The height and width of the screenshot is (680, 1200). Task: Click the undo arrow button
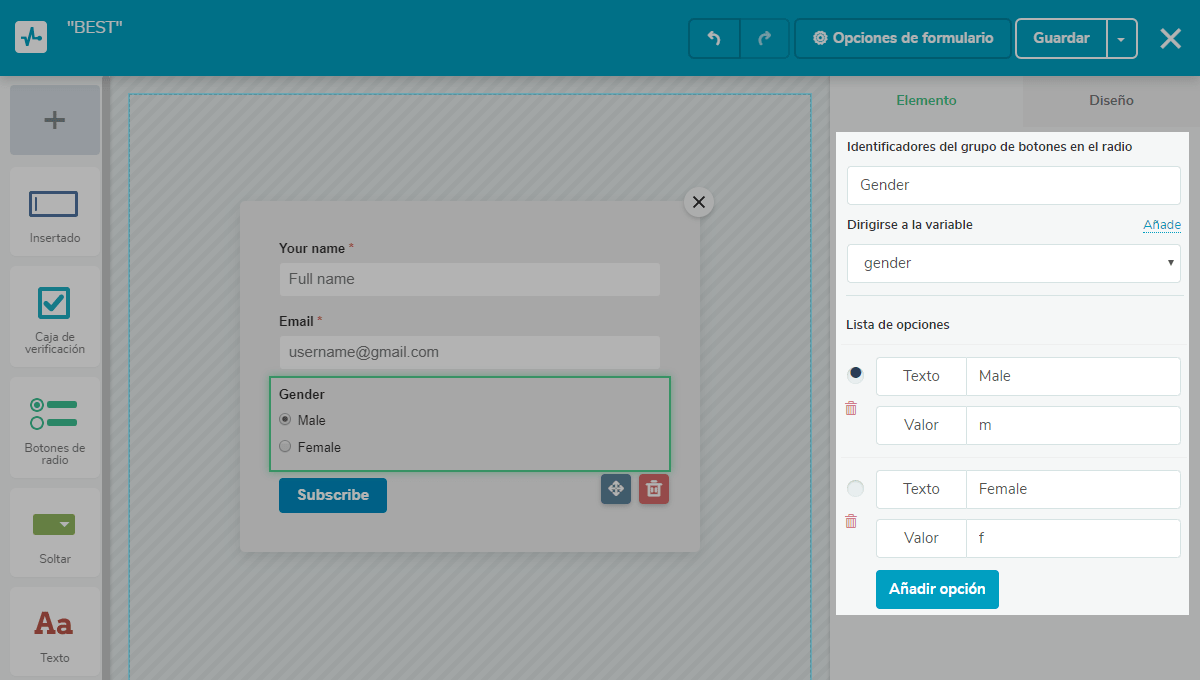point(714,39)
